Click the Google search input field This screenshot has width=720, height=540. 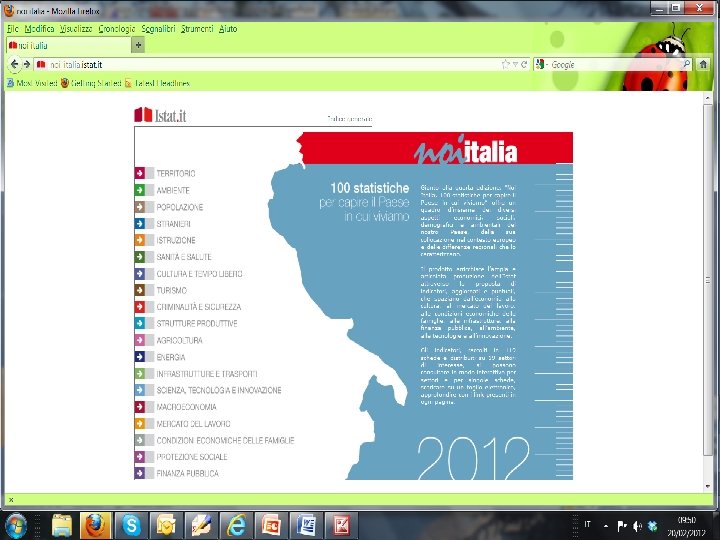tap(615, 64)
